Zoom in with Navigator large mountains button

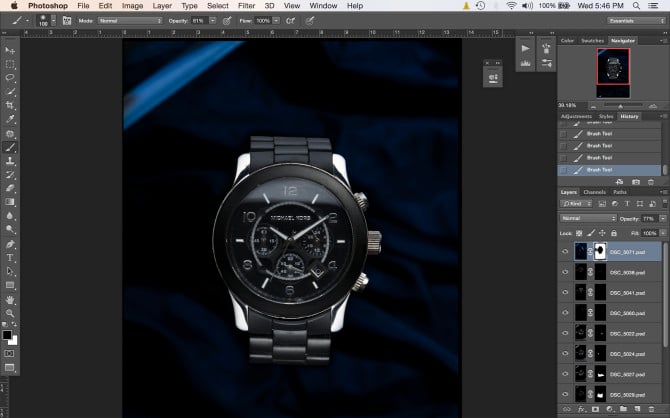[x=653, y=106]
